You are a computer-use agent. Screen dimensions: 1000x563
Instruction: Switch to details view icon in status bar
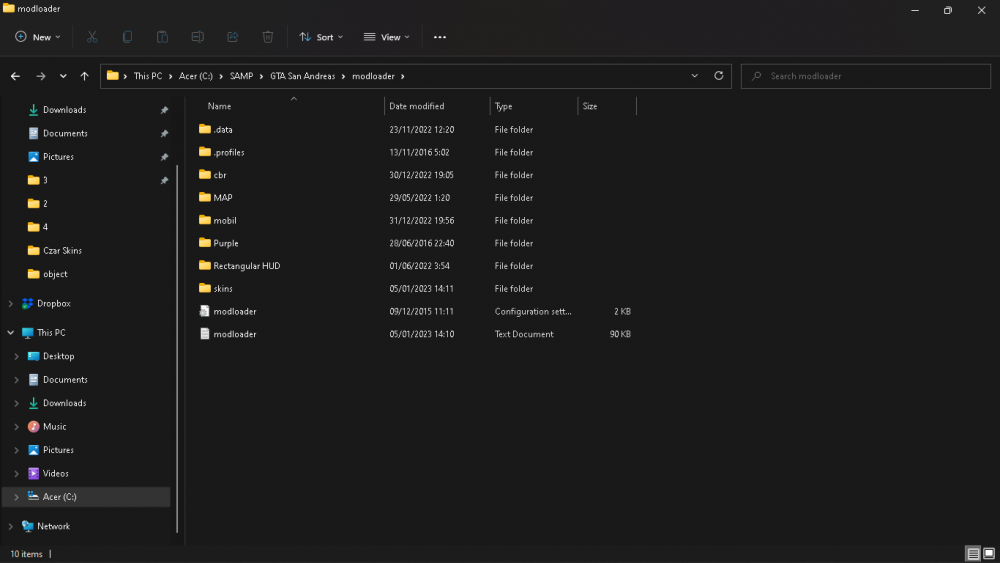pos(973,553)
